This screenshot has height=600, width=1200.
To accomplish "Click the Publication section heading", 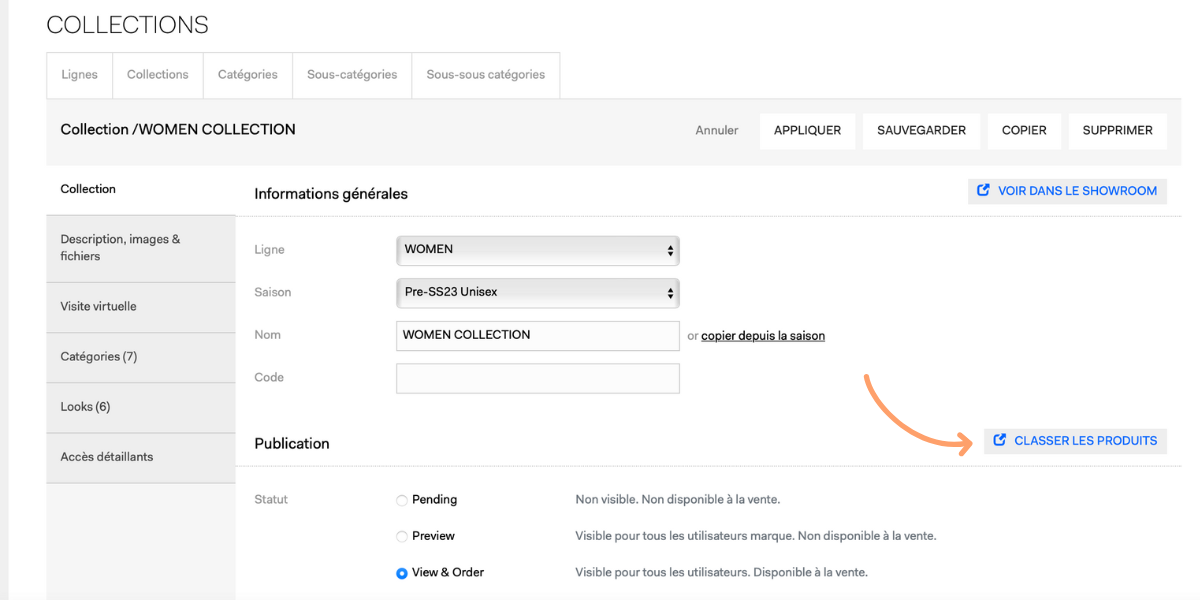I will pos(292,444).
